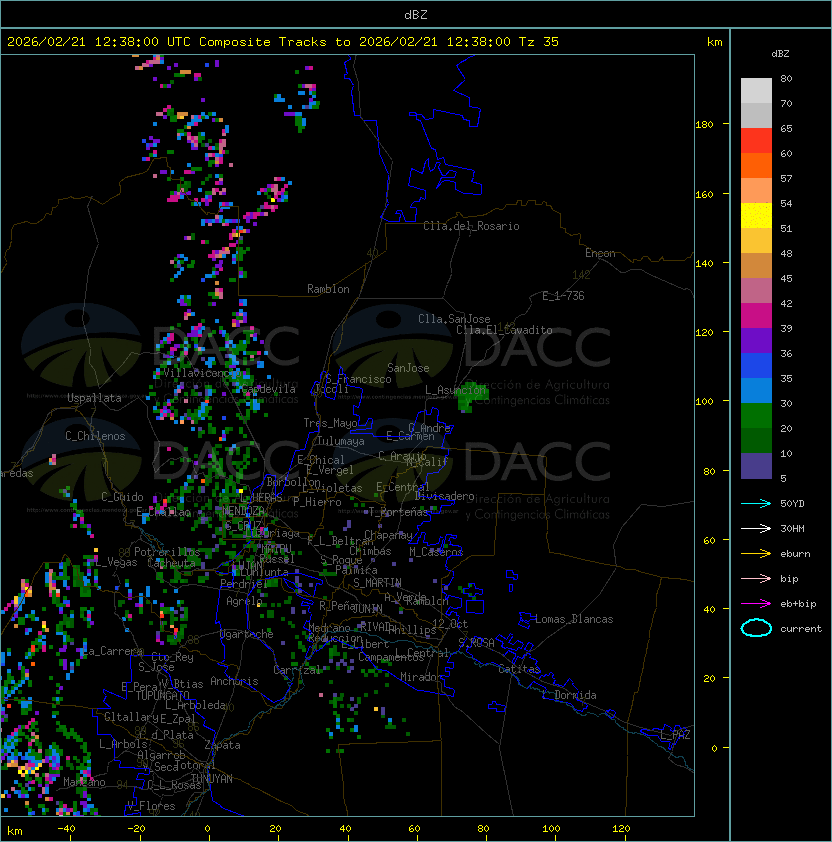
Task: Click the 'Encon' map label
Action: (x=600, y=253)
